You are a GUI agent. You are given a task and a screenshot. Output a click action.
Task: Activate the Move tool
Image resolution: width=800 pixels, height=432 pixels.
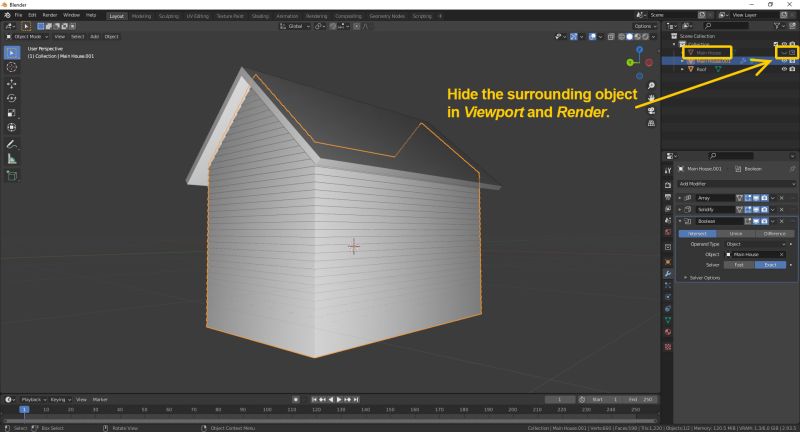point(12,84)
